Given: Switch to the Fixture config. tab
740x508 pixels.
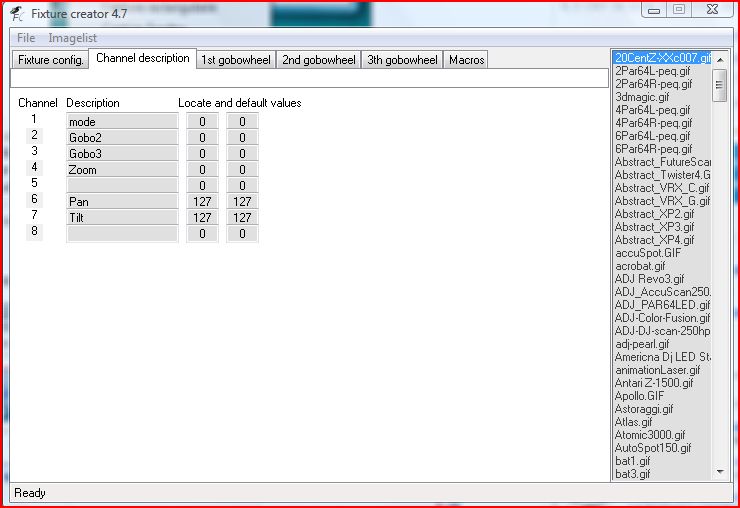Looking at the screenshot, I should tap(50, 60).
